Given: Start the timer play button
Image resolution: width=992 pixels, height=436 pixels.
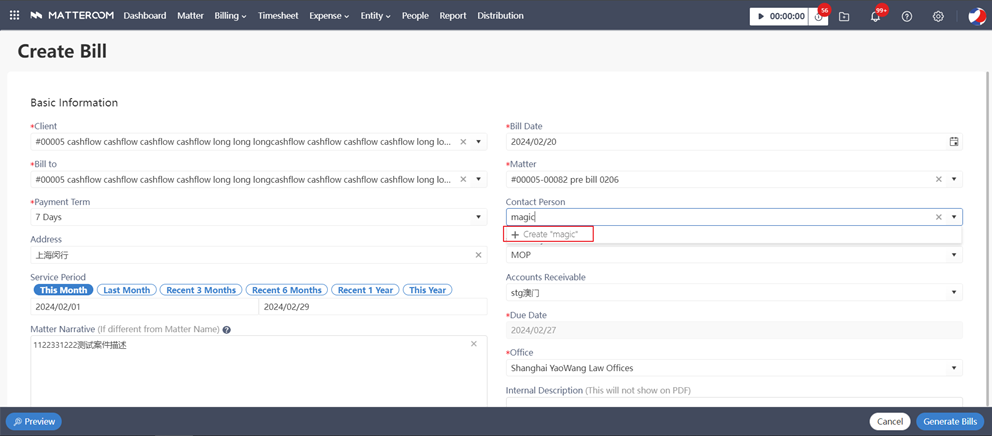Looking at the screenshot, I should point(761,16).
